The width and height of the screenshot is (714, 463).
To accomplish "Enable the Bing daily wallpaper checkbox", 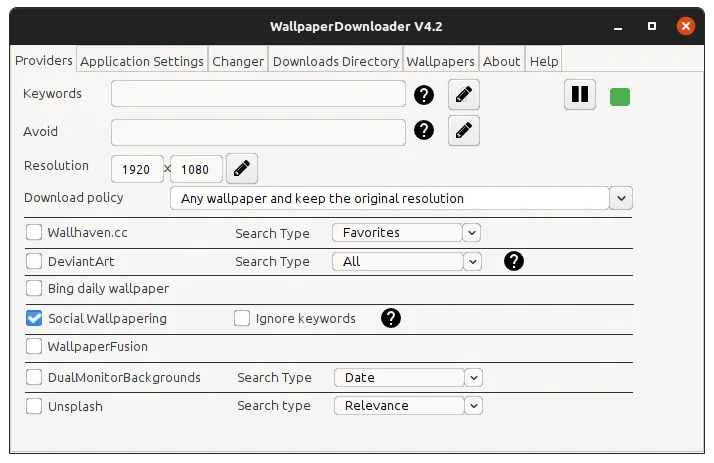I will click(x=34, y=288).
